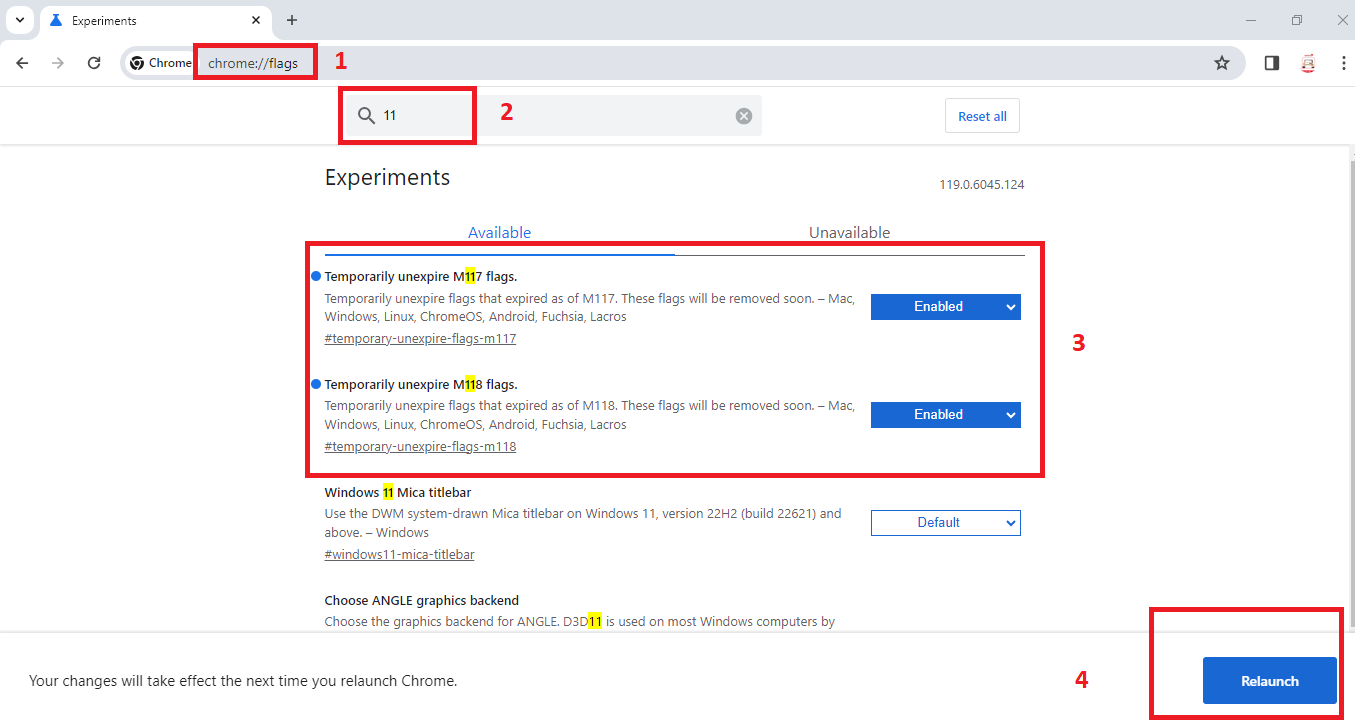Open the side panel icon
Screen dimensions: 1355x725
pos(1272,63)
